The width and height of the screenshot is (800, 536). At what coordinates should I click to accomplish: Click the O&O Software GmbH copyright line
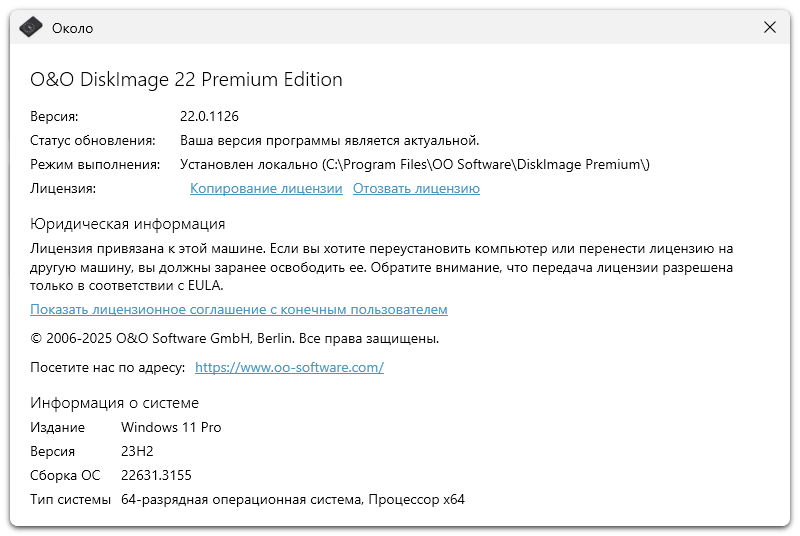(234, 338)
